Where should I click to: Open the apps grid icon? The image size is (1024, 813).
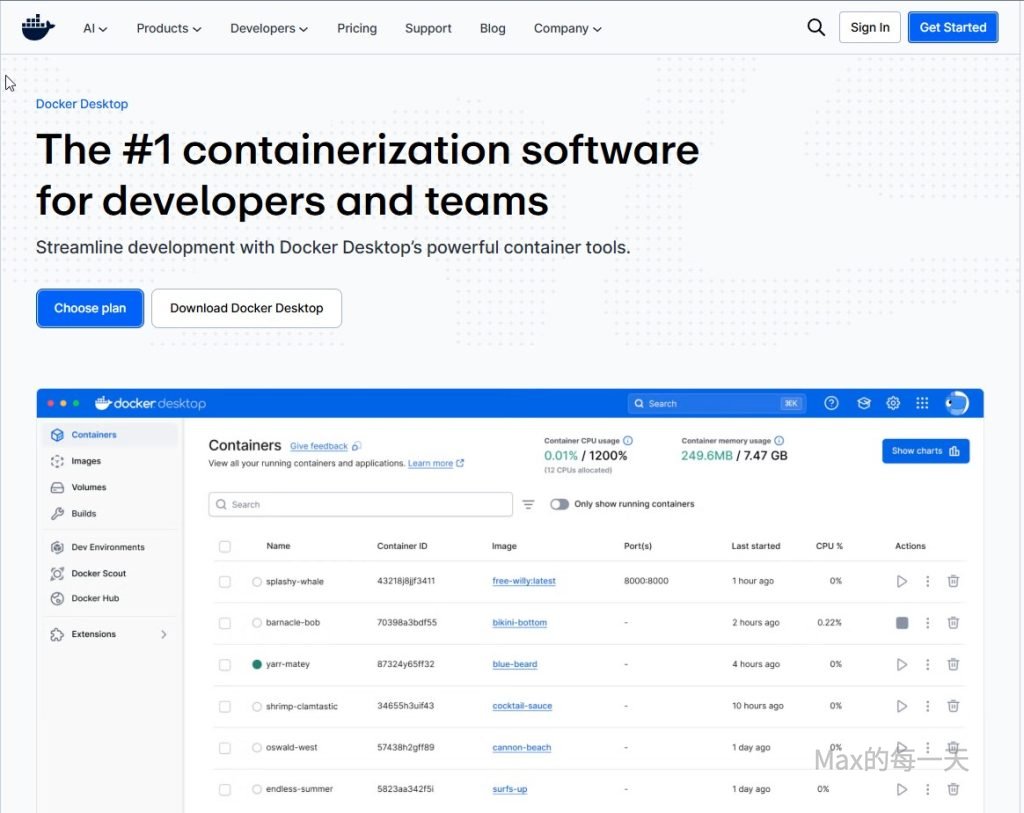[x=922, y=403]
